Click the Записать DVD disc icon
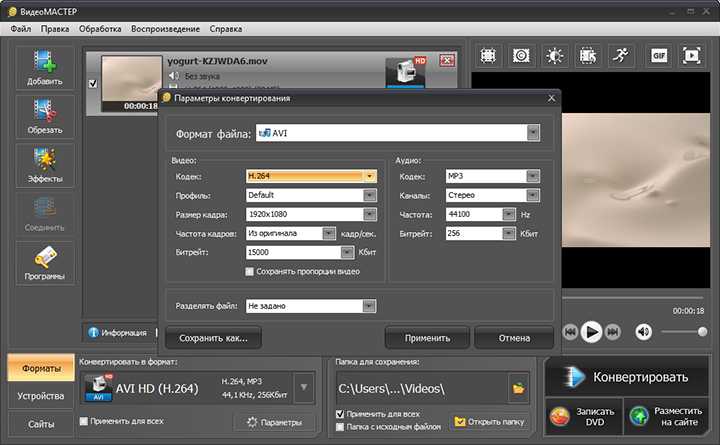Image resolution: width=720 pixels, height=445 pixels. click(x=560, y=417)
